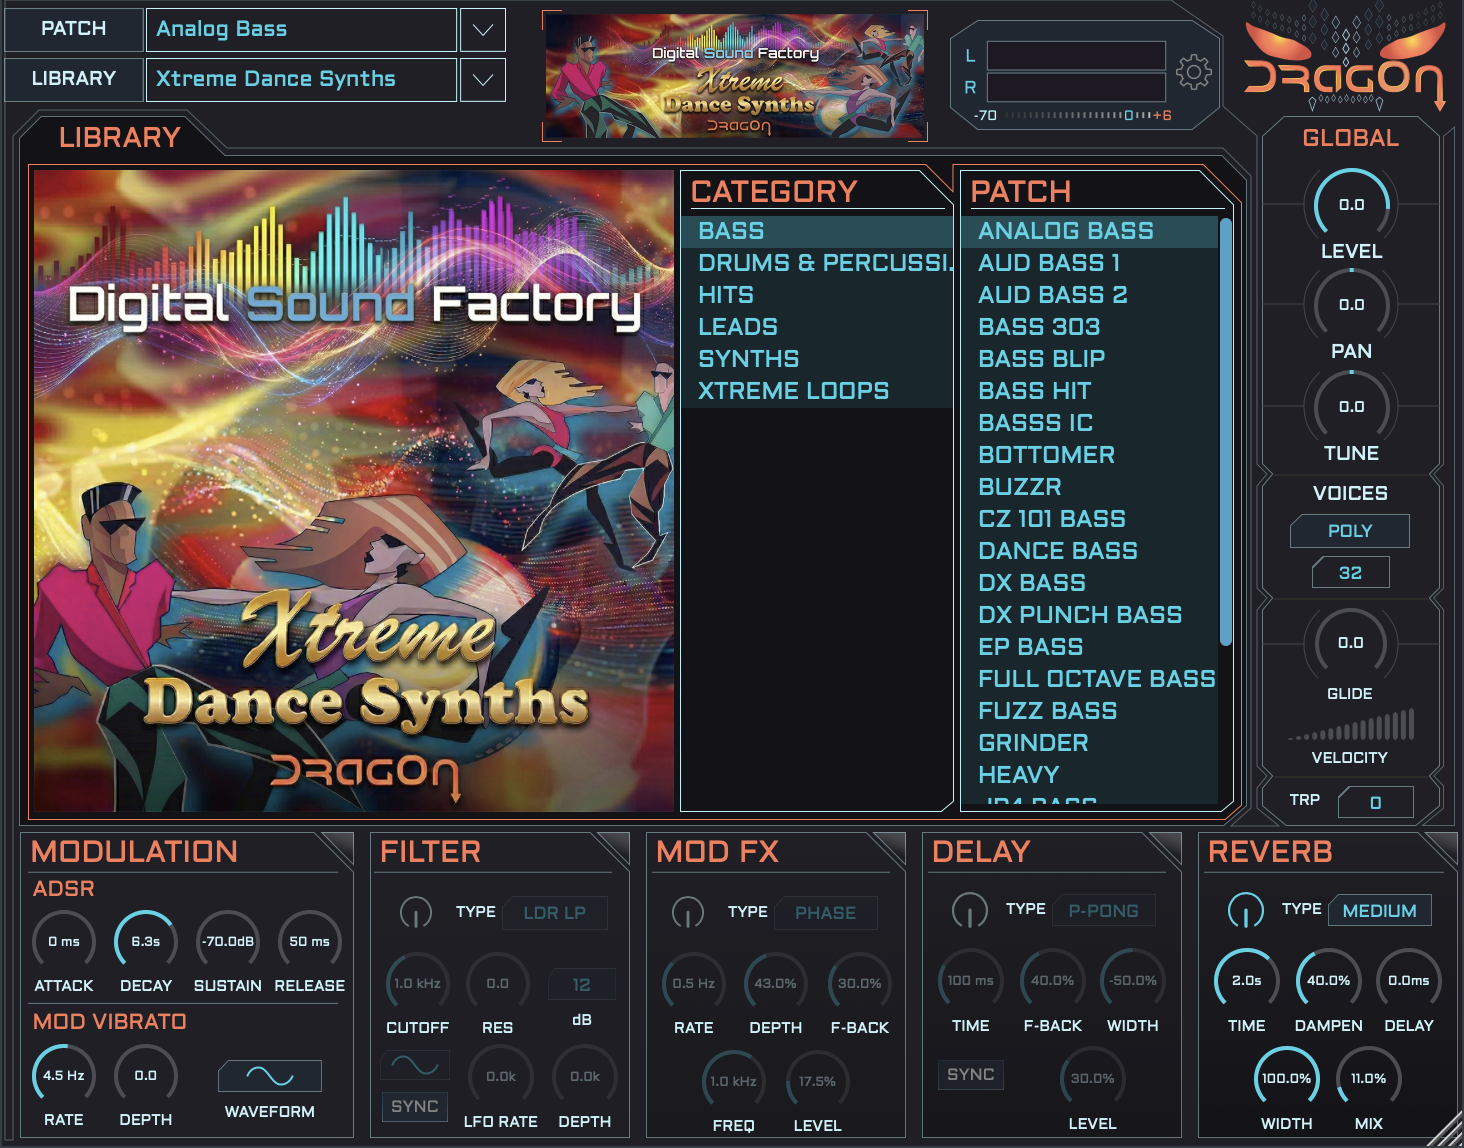
Task: Change the Mod Vibrato waveform selector
Action: (270, 1076)
